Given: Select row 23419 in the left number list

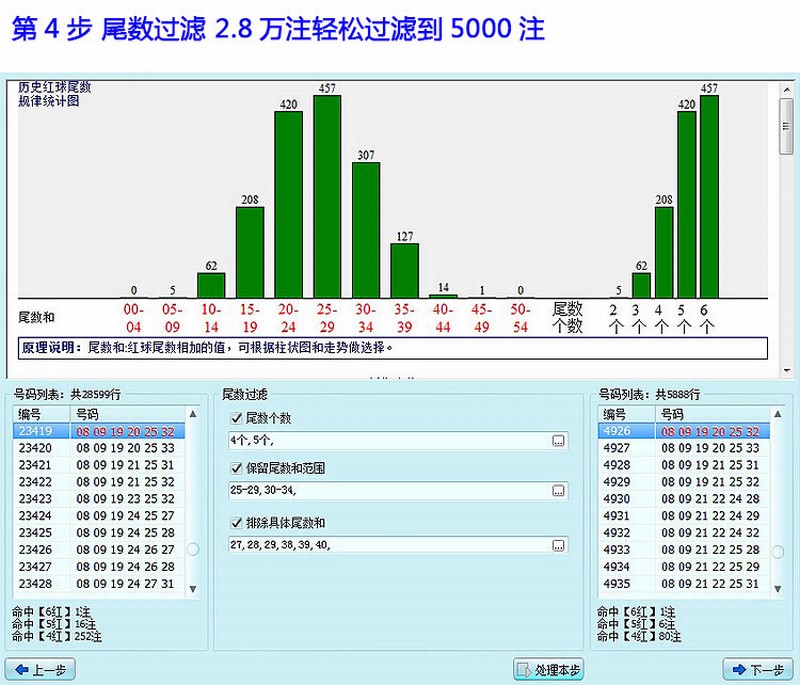Looking at the screenshot, I should [100, 431].
